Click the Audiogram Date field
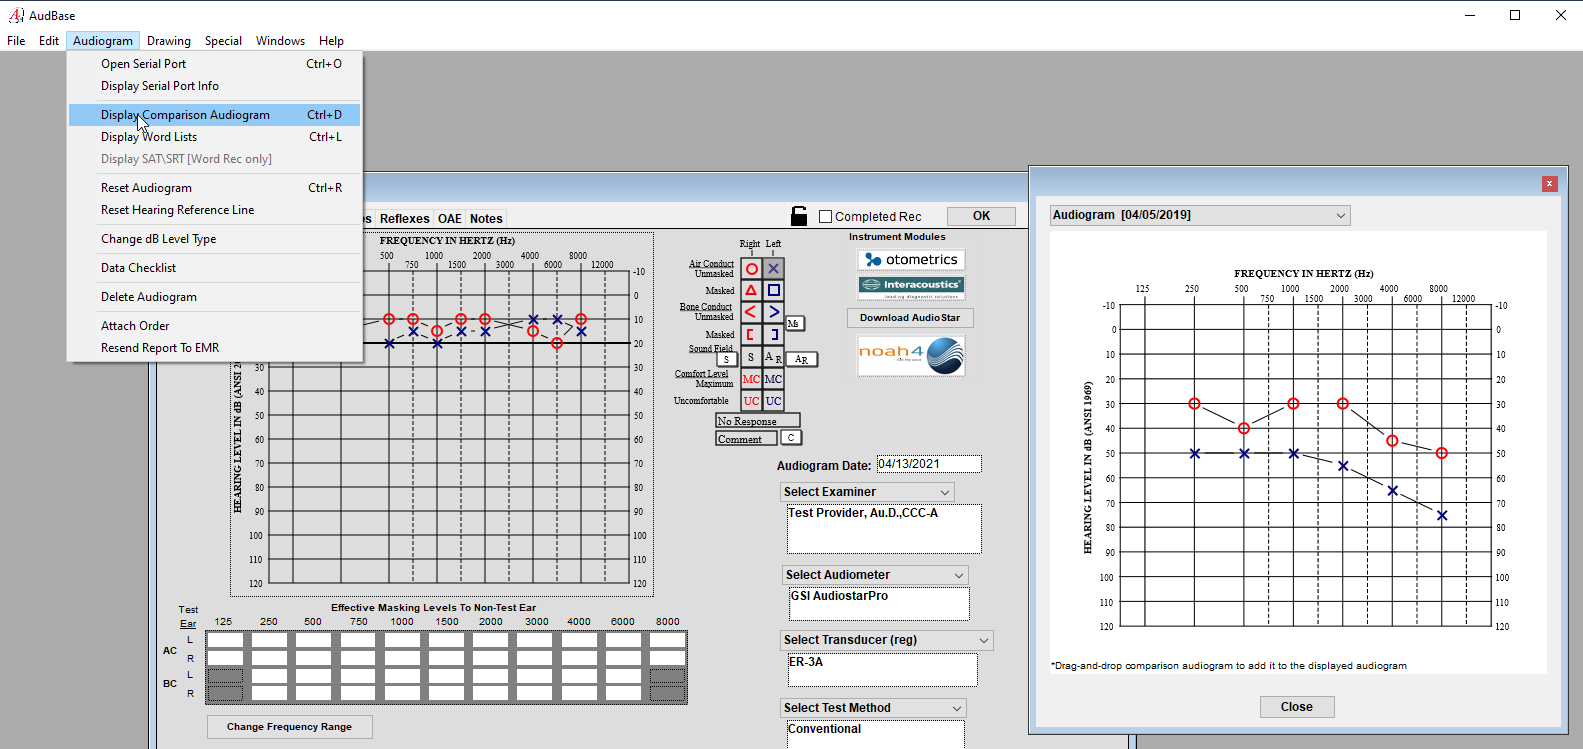 929,464
